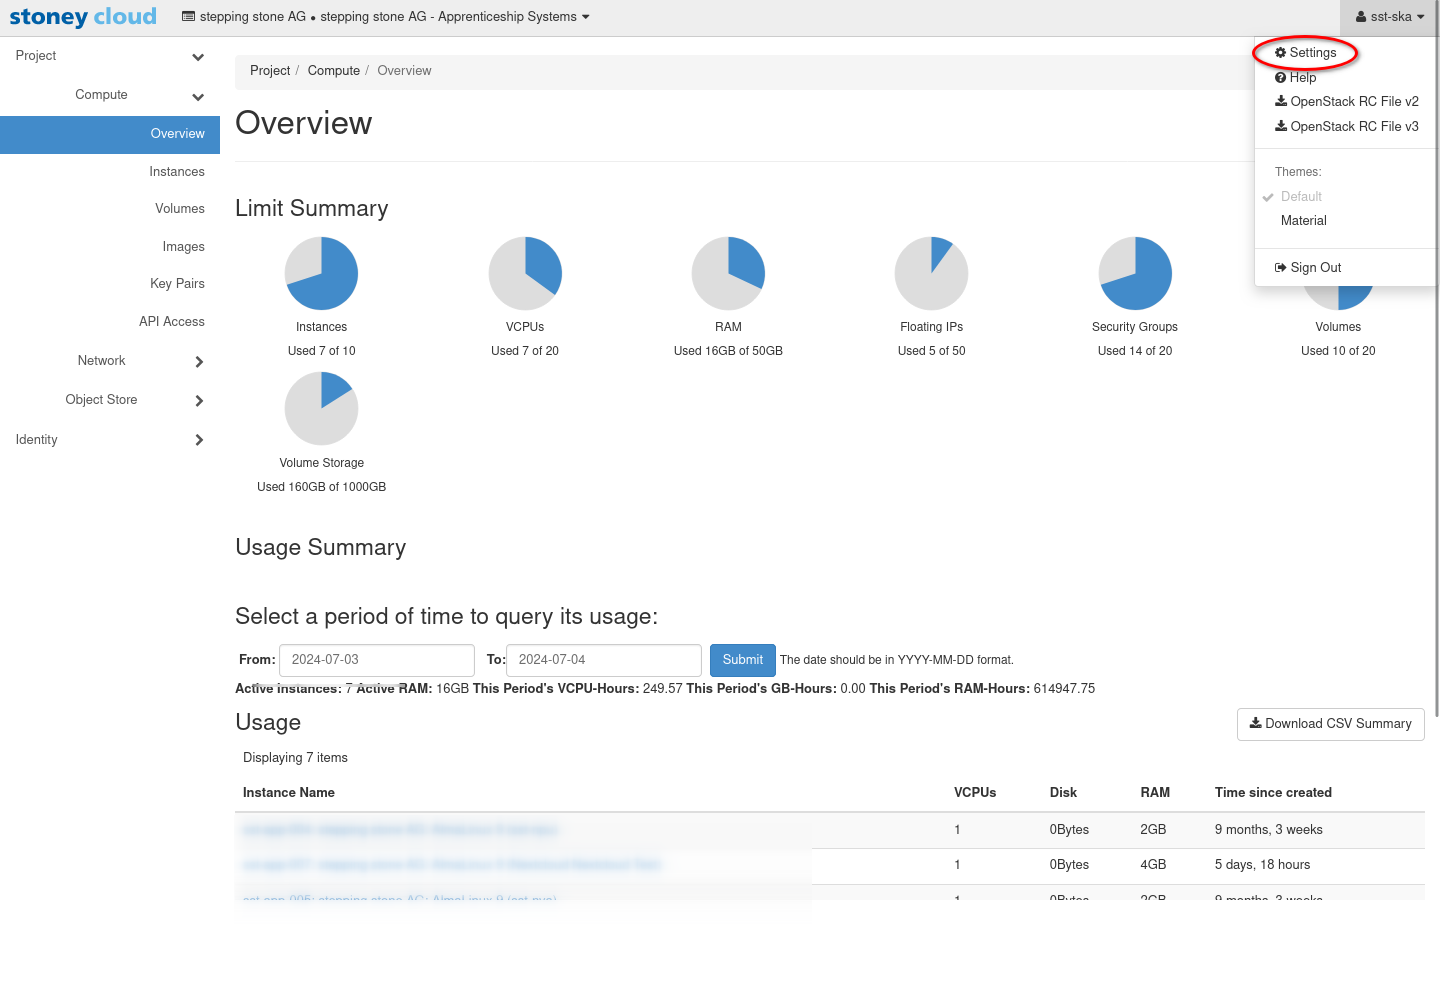Open Instances in the Compute menu
Image resolution: width=1440 pixels, height=981 pixels.
(177, 172)
